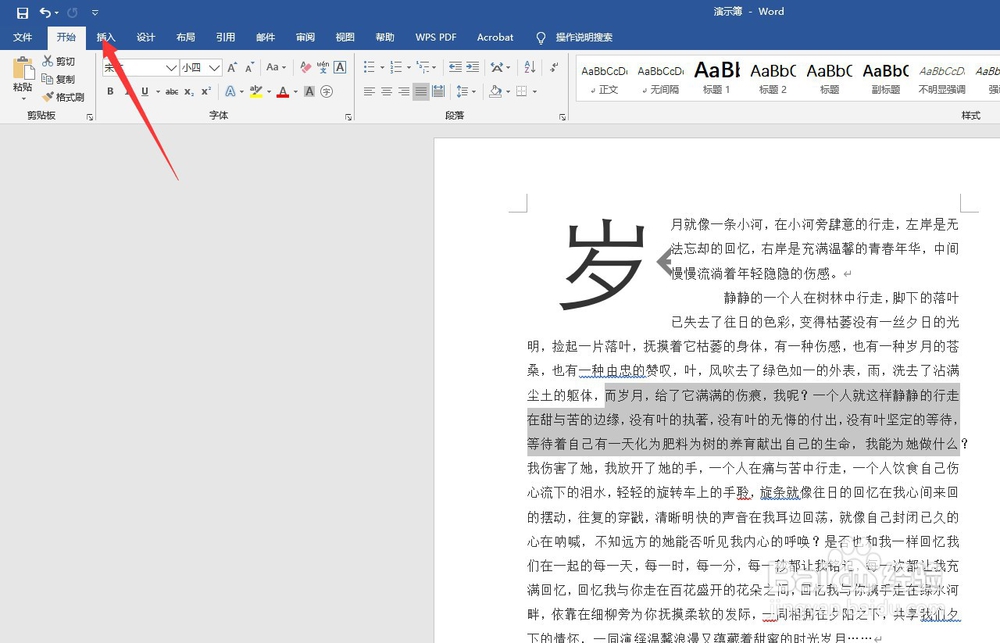Click the Undo icon in Quick Access Toolbar
The image size is (1000, 643).
tap(45, 11)
